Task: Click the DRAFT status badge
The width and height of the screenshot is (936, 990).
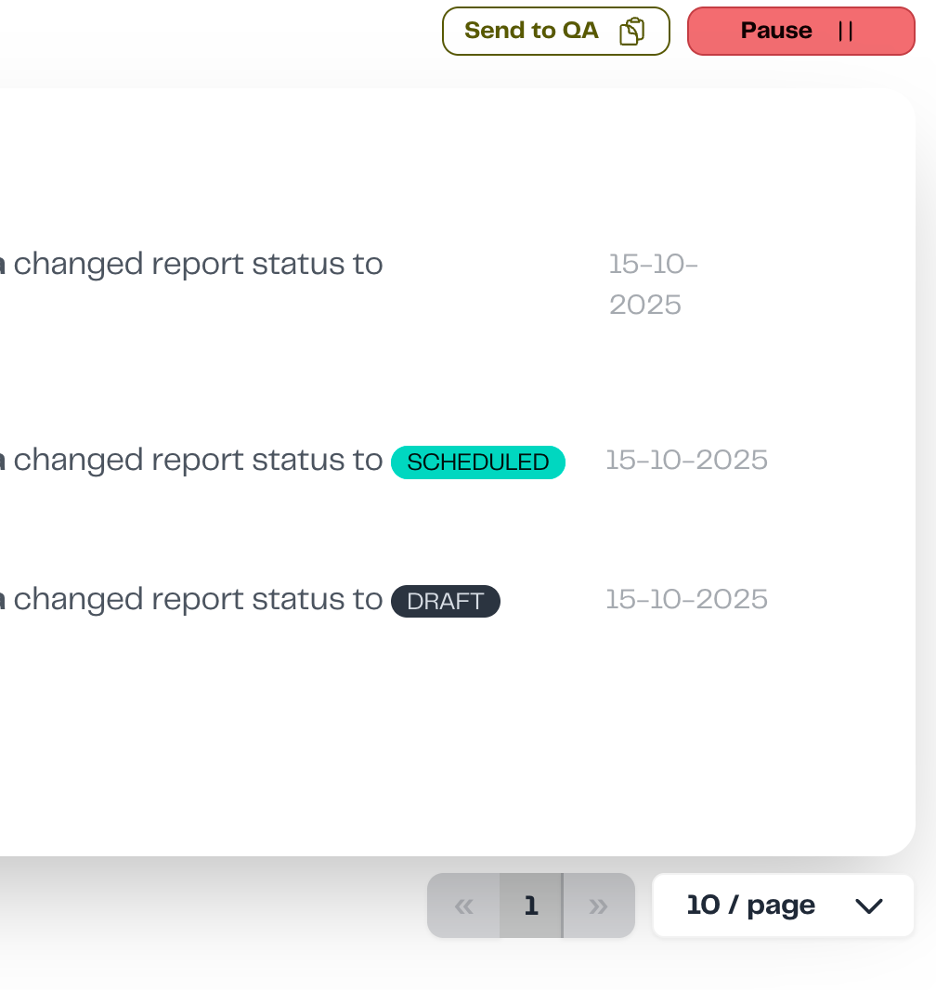Action: (x=445, y=601)
